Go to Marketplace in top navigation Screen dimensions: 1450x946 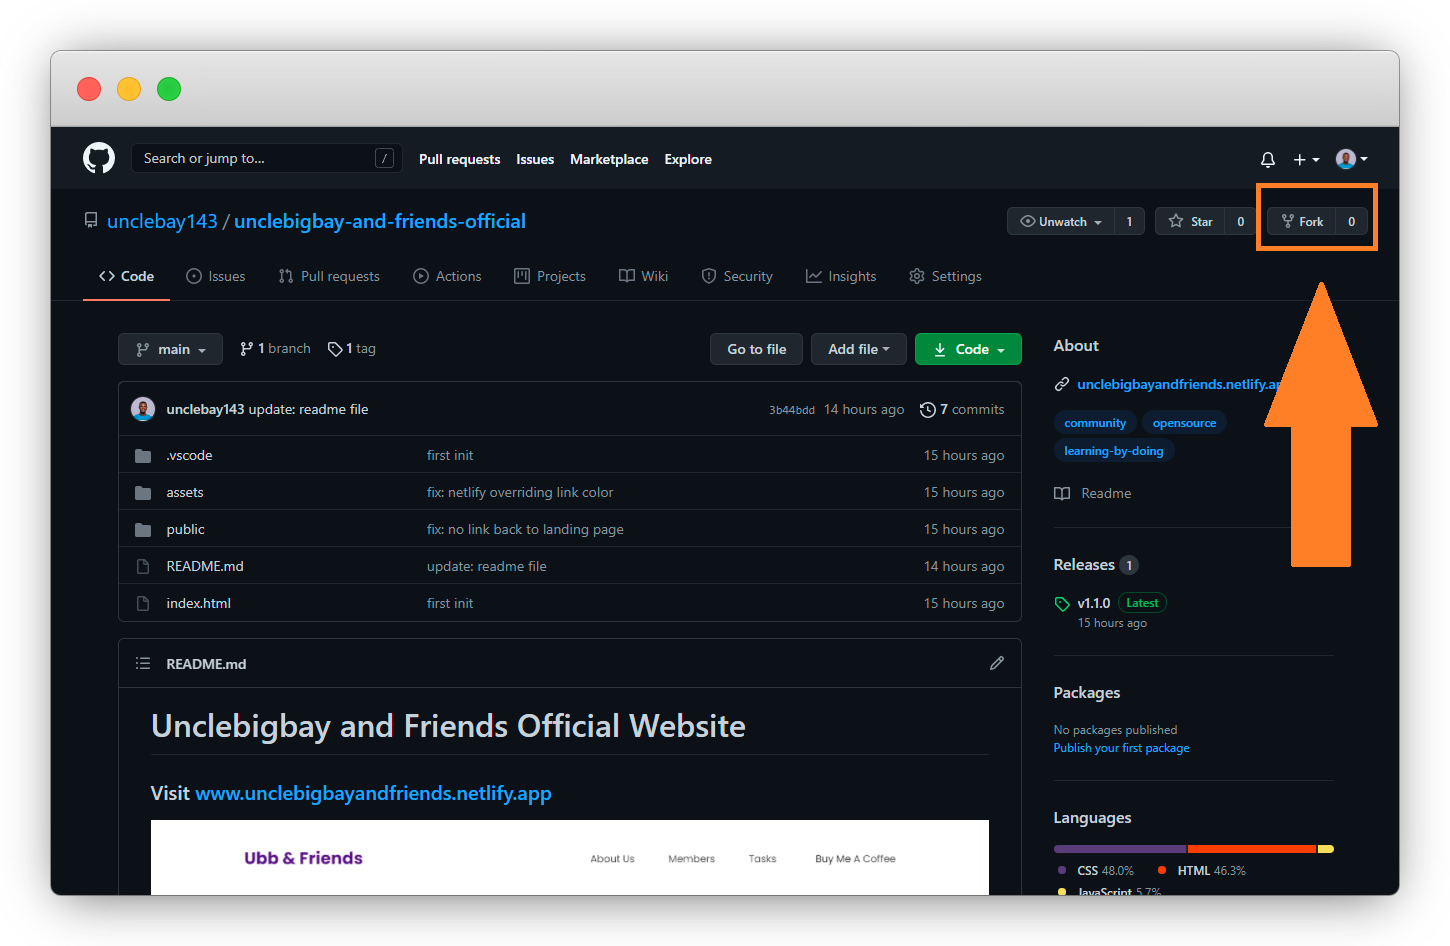(x=609, y=159)
